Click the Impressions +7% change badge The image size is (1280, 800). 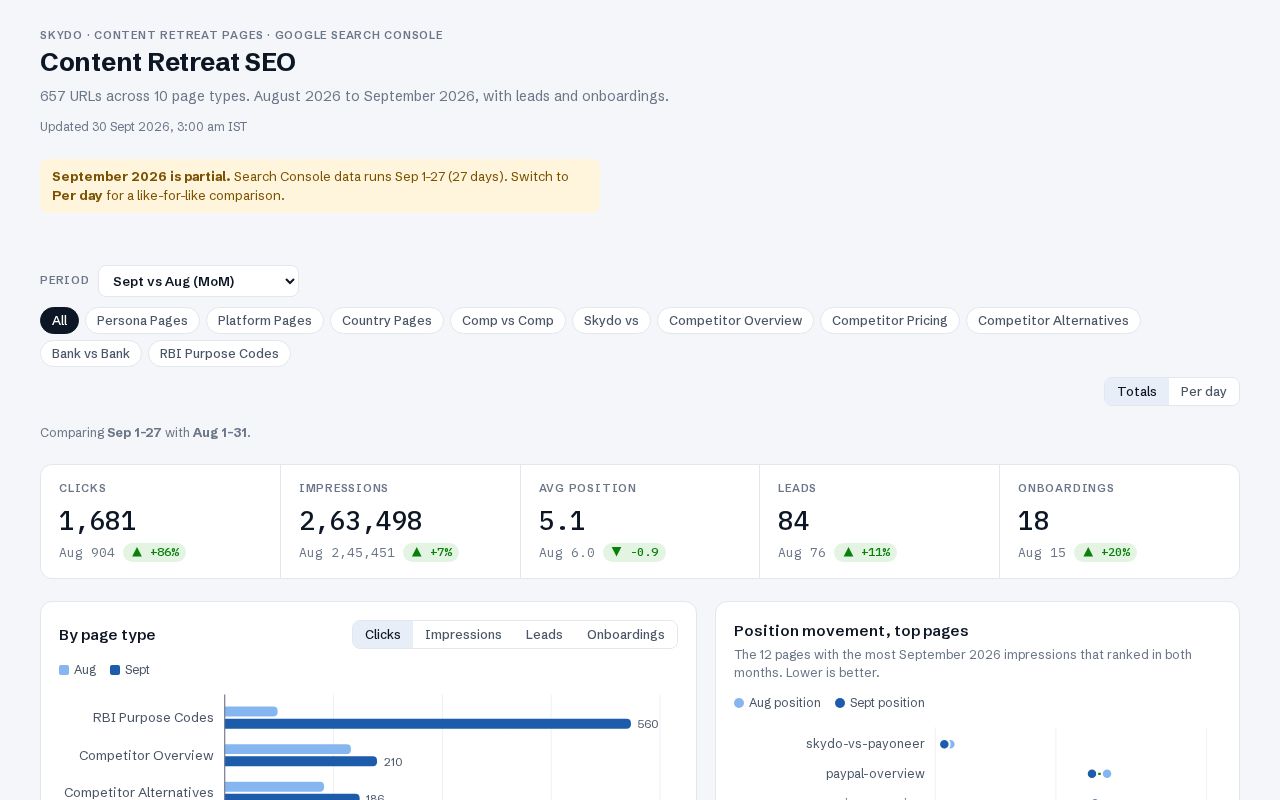(431, 552)
